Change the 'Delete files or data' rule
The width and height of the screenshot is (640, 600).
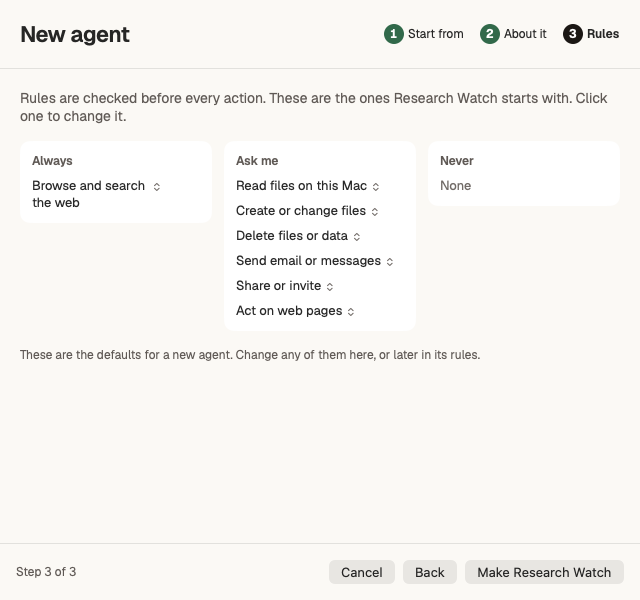298,236
